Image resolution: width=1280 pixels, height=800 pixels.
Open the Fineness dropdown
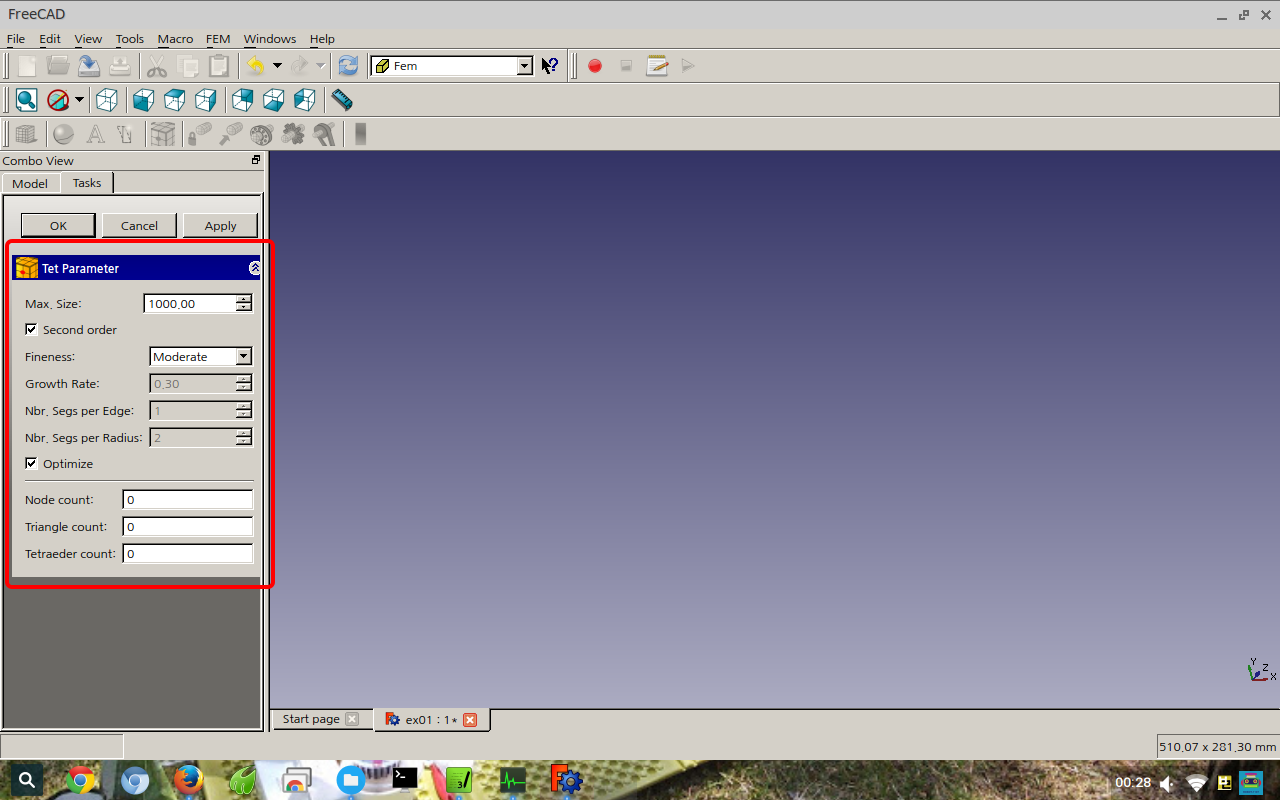click(x=241, y=356)
